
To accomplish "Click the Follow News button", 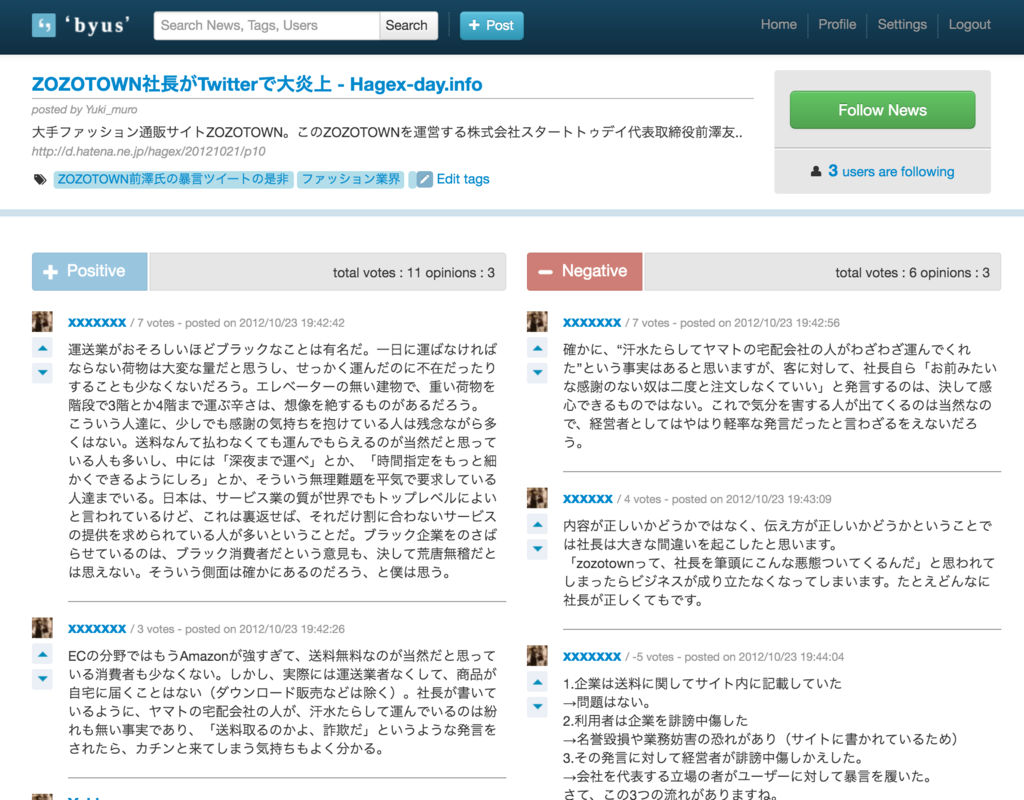I will pos(882,110).
